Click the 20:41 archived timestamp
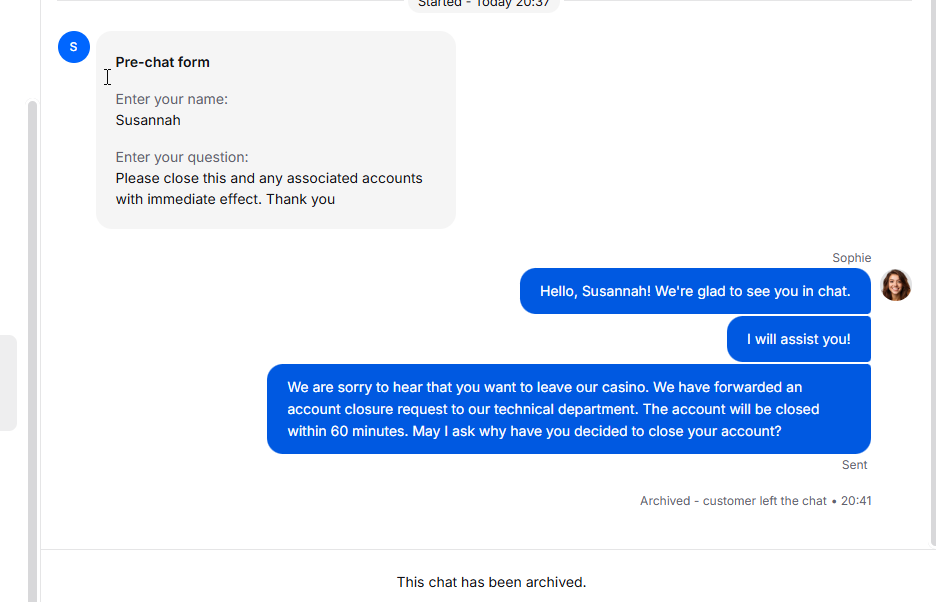The image size is (936, 602). point(856,501)
